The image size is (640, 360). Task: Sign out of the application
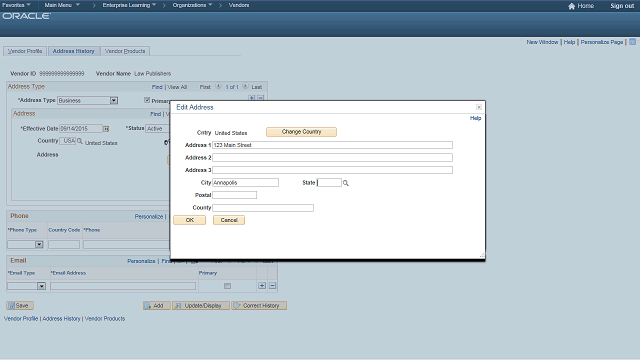tap(622, 6)
